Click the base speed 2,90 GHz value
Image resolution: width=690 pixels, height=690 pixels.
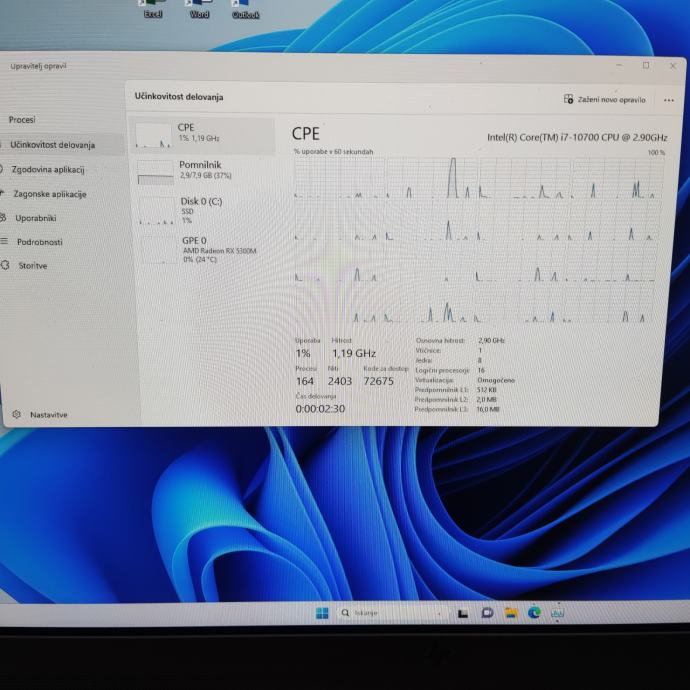491,341
